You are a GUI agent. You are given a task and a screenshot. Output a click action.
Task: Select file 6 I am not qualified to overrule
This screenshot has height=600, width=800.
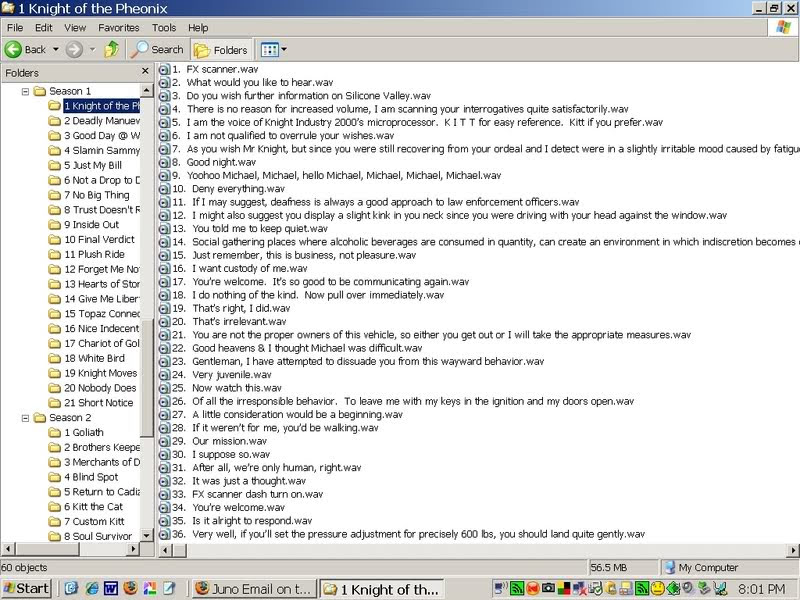pos(283,135)
